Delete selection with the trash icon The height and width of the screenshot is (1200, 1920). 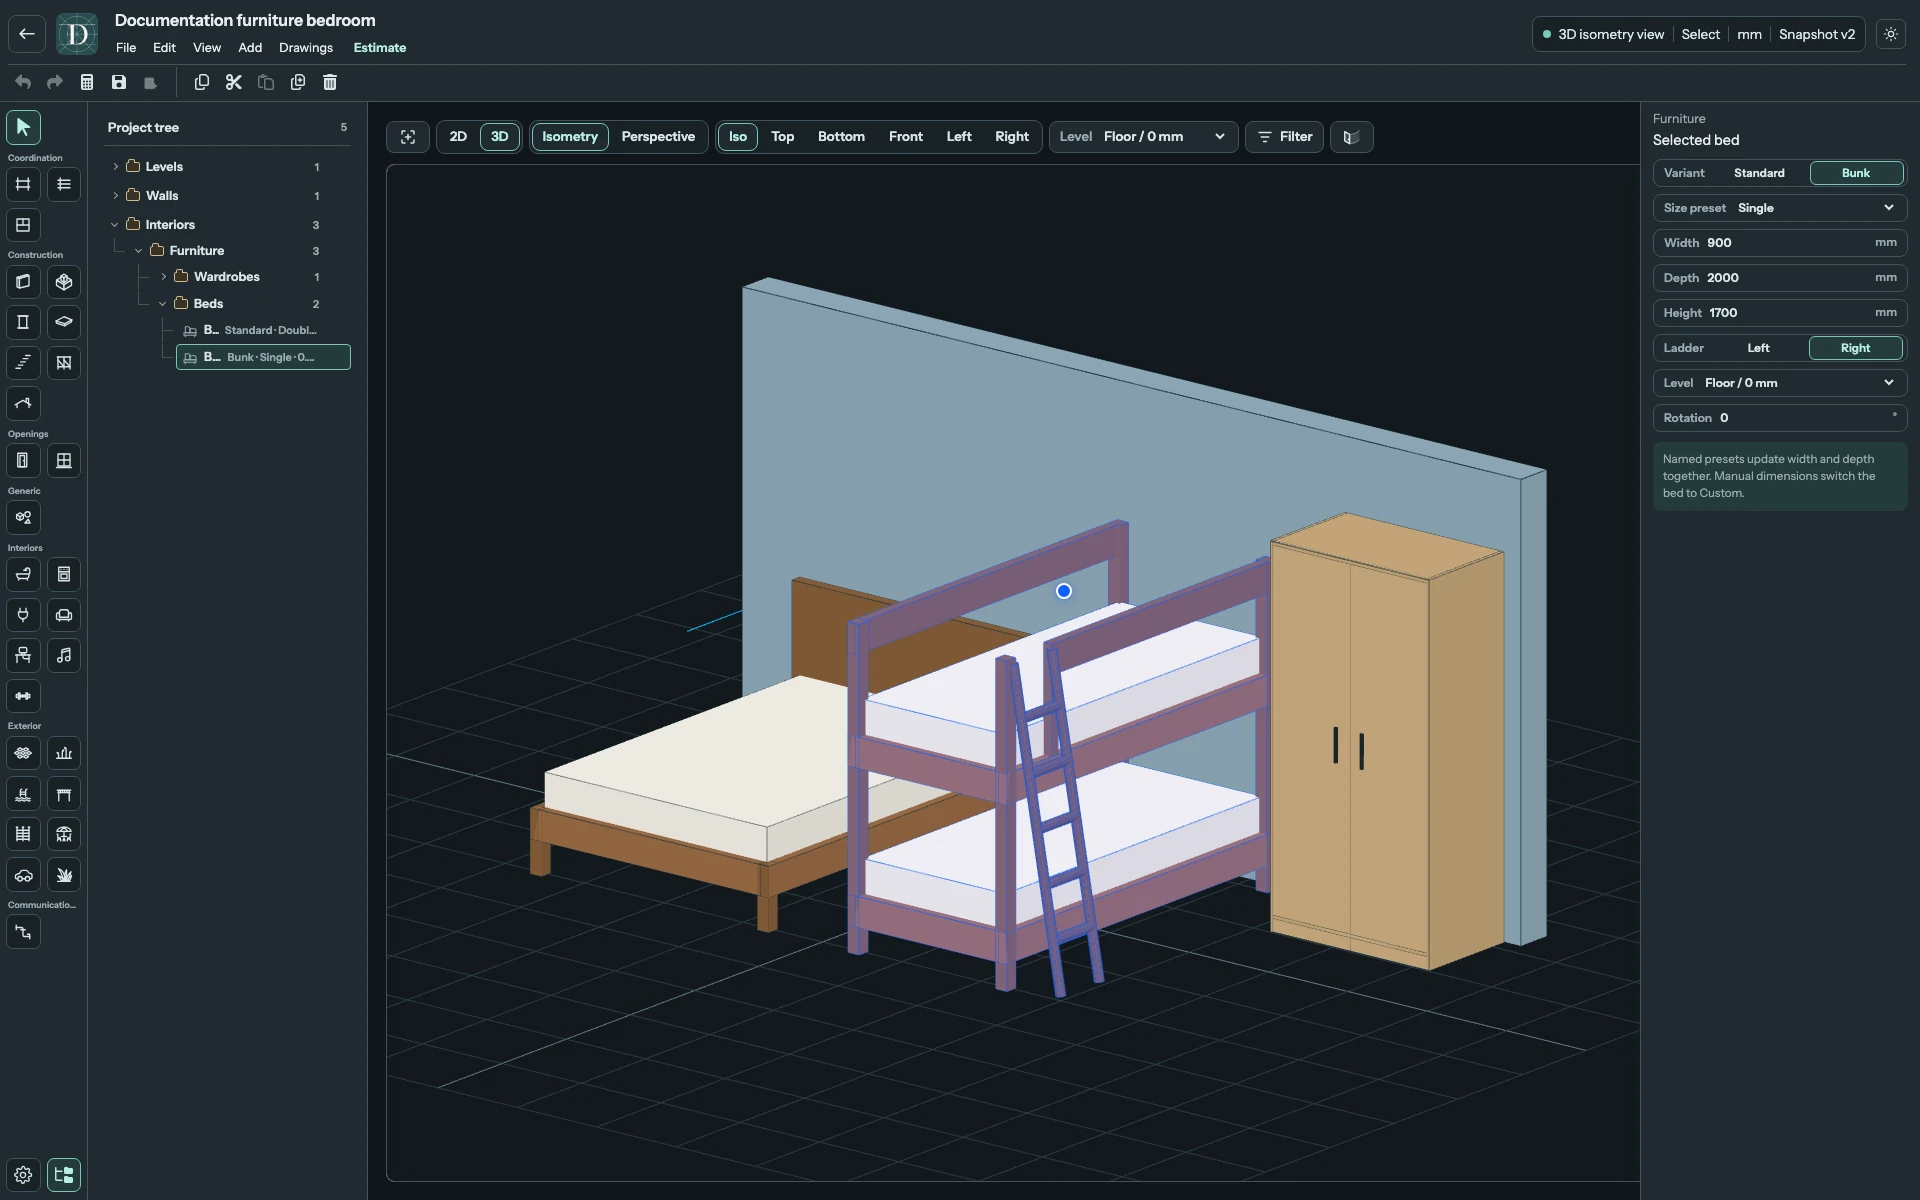click(330, 82)
